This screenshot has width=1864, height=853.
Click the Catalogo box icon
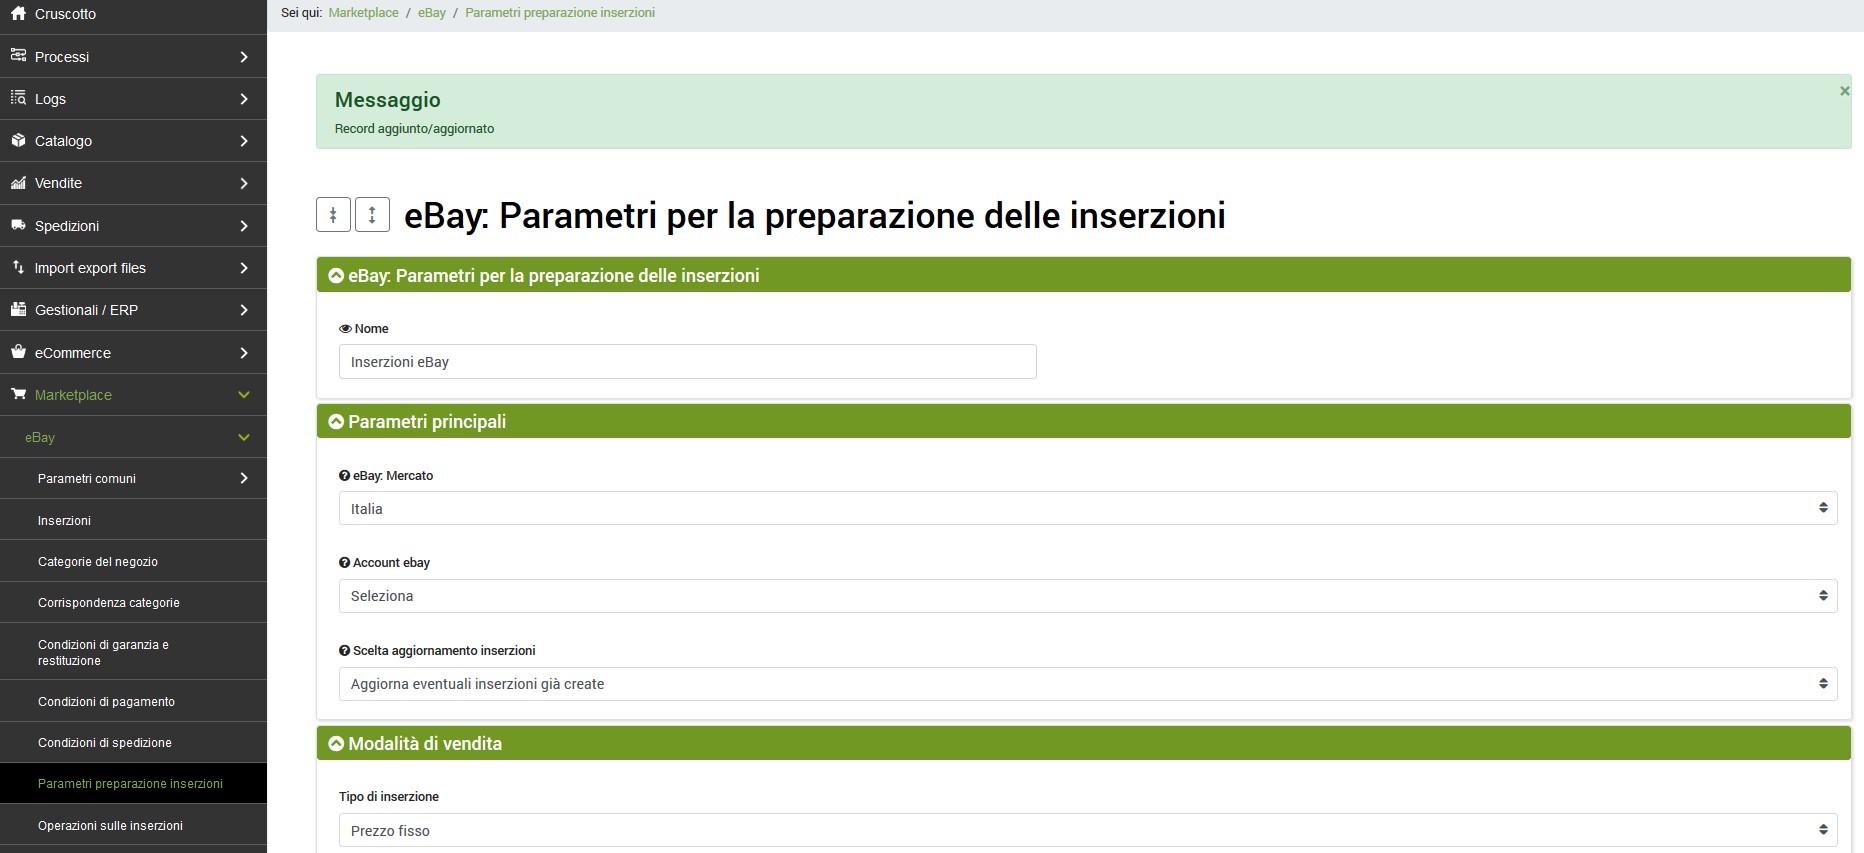tap(18, 141)
